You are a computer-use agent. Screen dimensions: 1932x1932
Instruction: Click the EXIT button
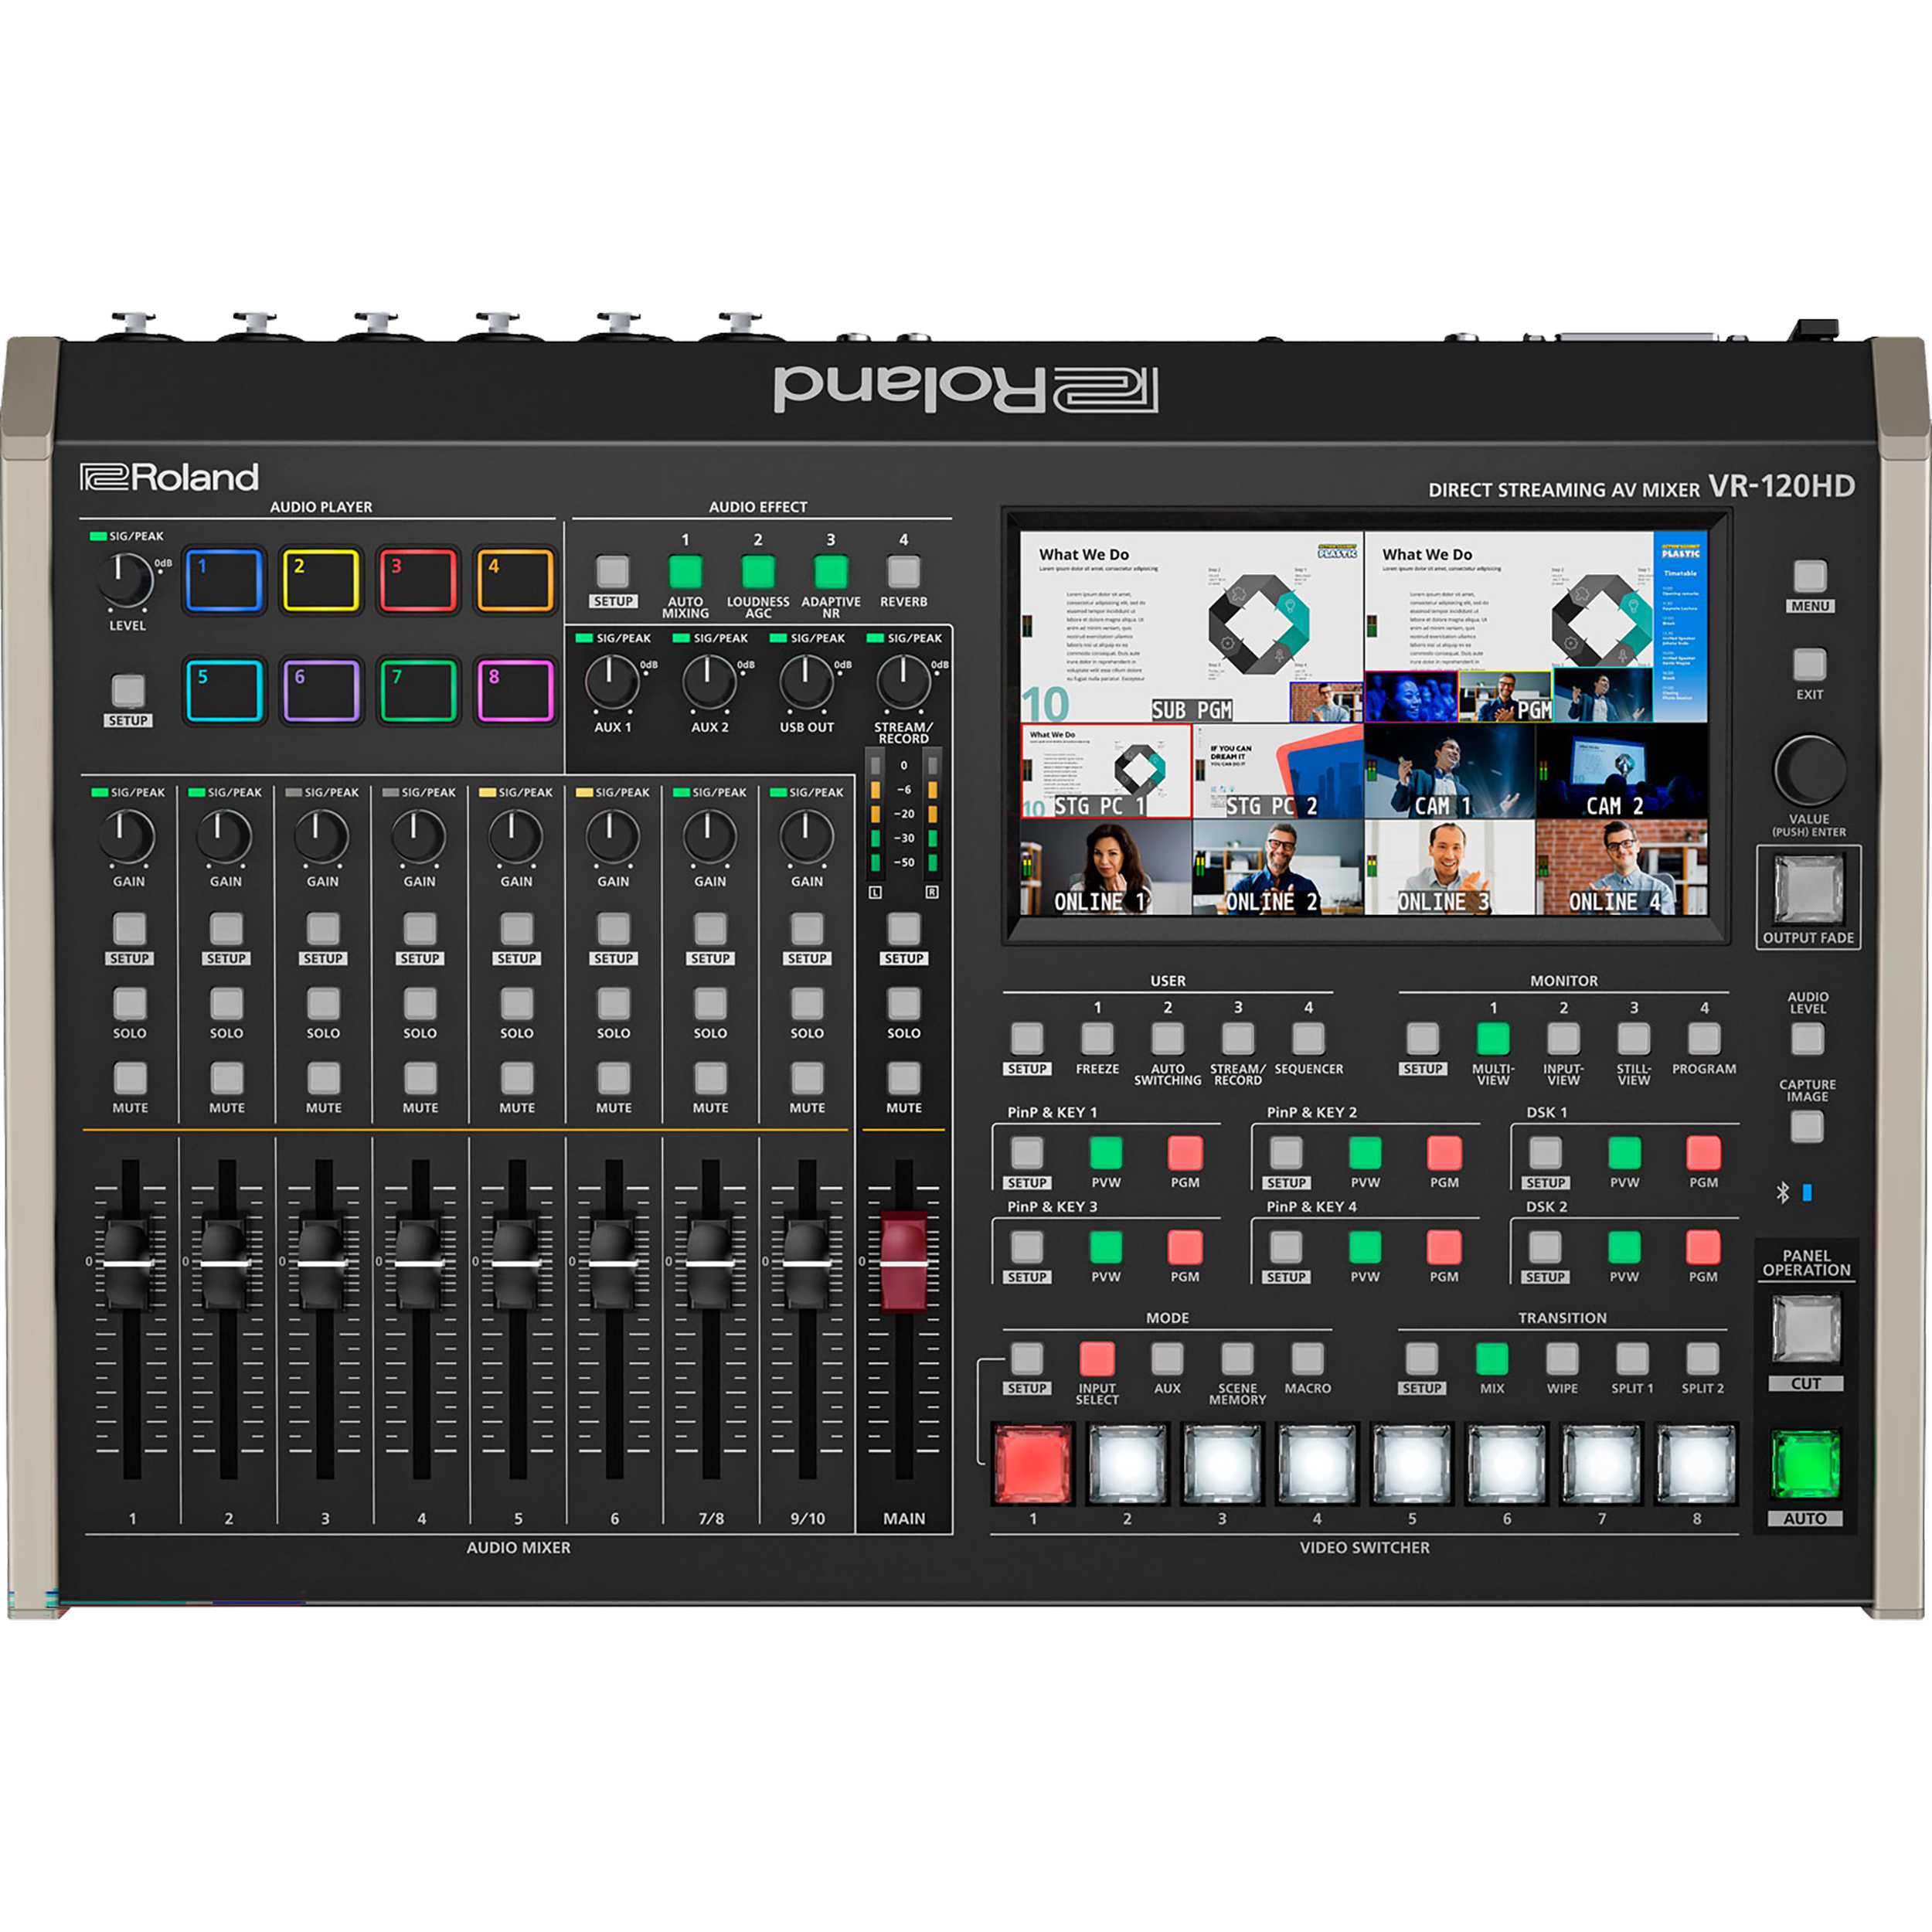tap(1810, 664)
